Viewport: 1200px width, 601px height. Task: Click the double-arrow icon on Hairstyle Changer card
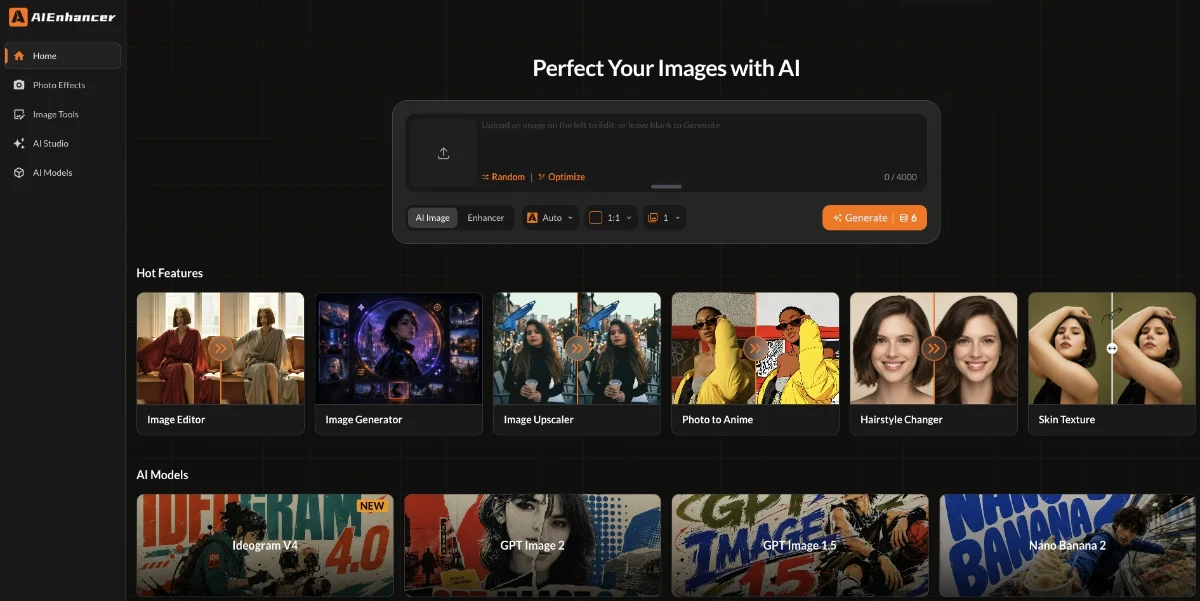pos(934,348)
